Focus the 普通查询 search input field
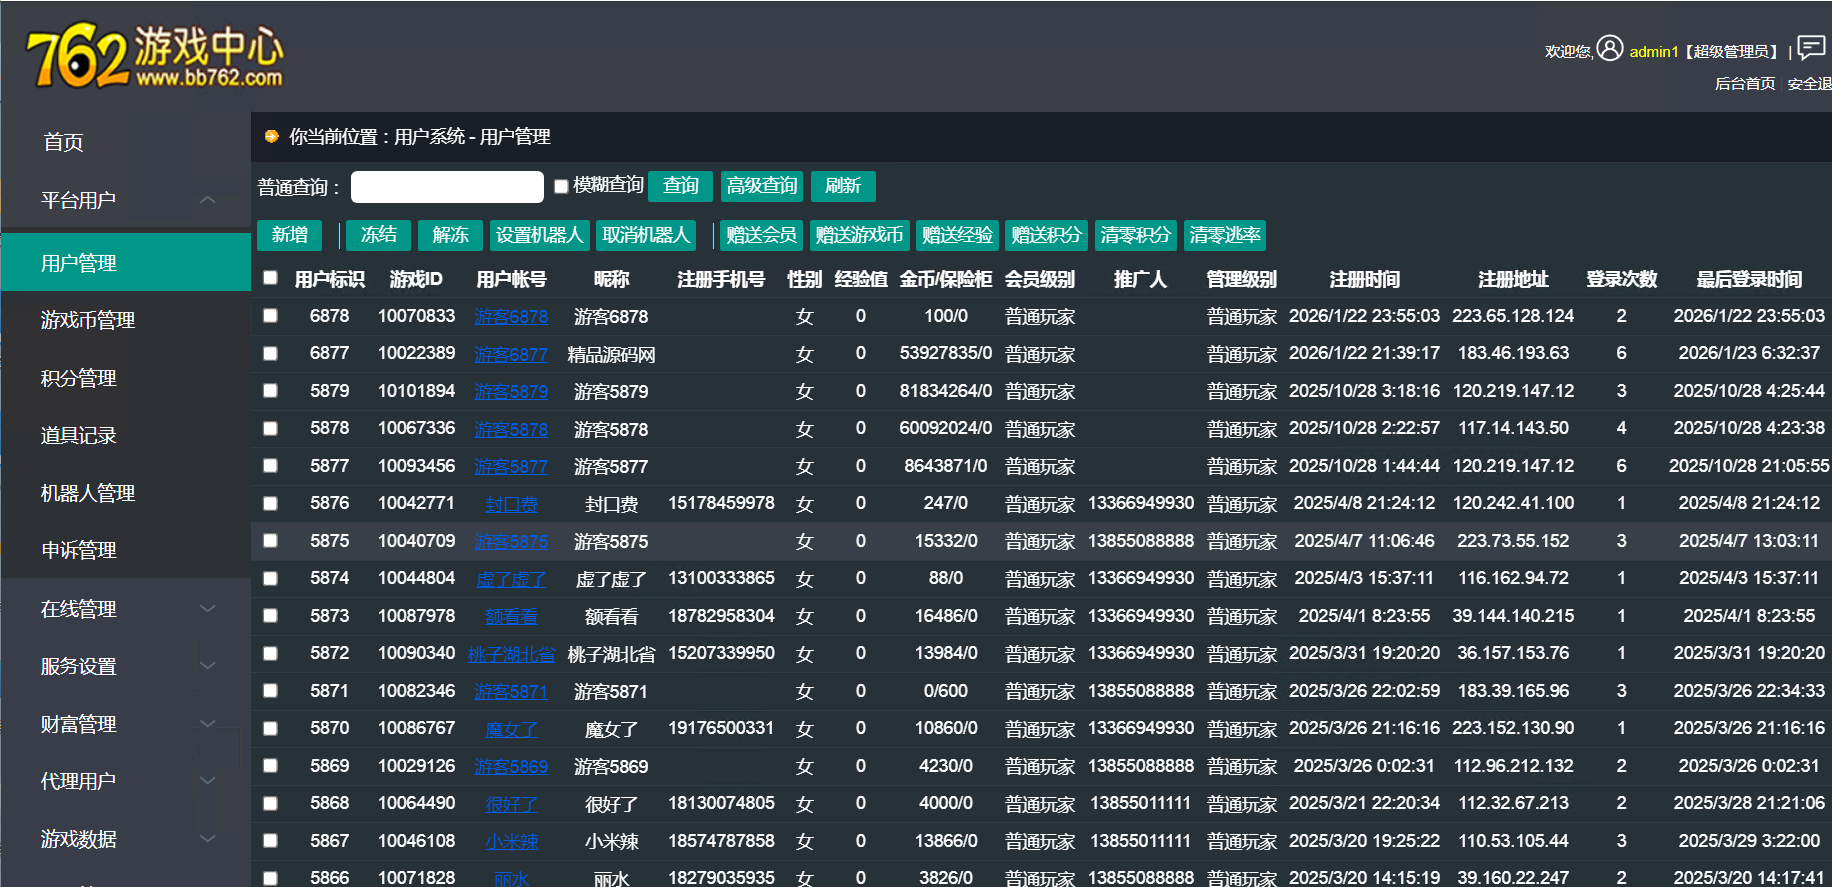 447,187
